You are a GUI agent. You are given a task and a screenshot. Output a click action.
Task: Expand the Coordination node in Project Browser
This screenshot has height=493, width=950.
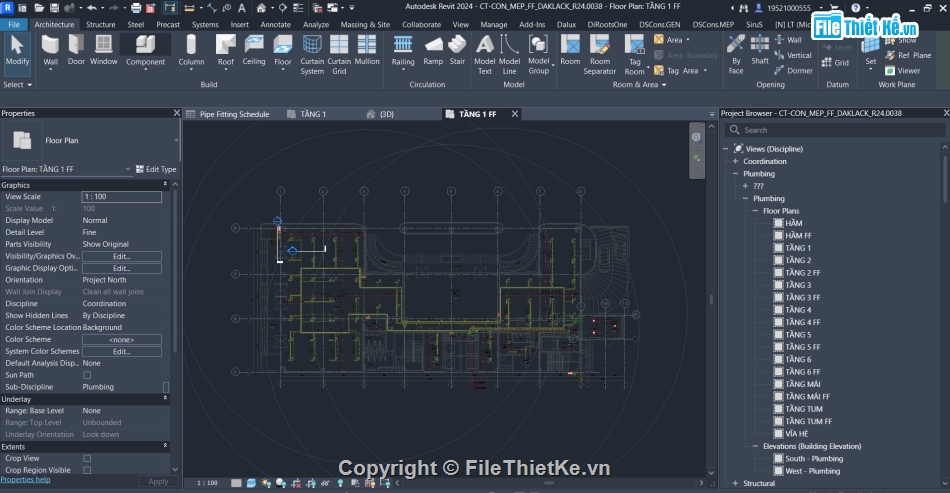[736, 161]
